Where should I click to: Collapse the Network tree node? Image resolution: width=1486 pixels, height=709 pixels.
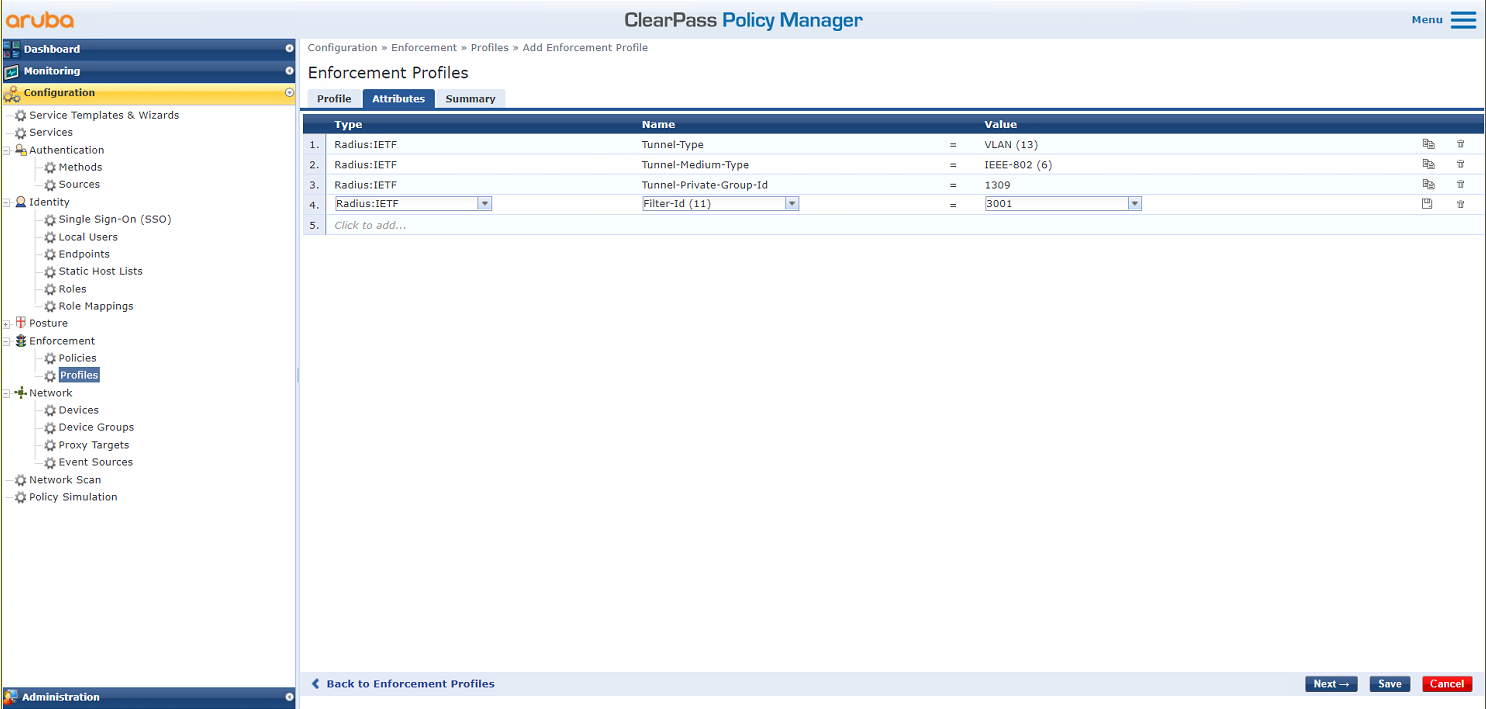(x=7, y=393)
